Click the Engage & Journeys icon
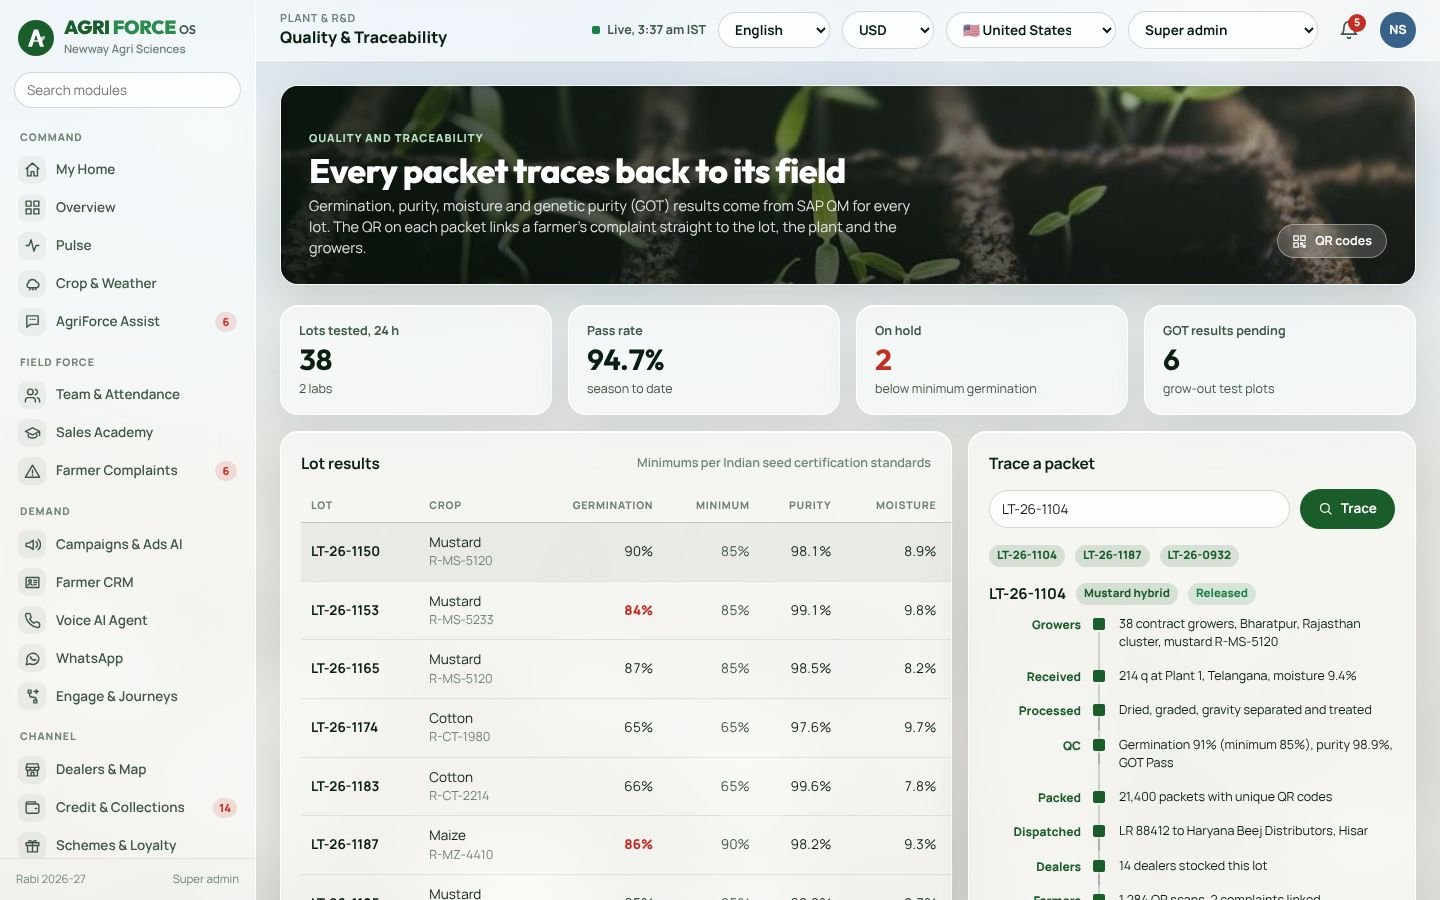This screenshot has width=1440, height=900. click(33, 697)
